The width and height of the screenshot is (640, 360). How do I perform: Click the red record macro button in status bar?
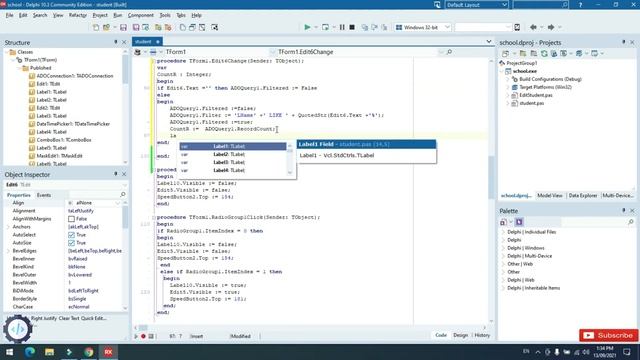coord(143,336)
